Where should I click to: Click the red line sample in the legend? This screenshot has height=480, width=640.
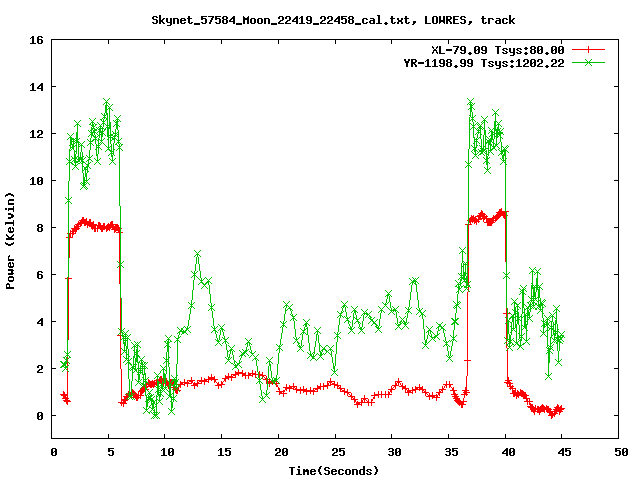(x=588, y=50)
